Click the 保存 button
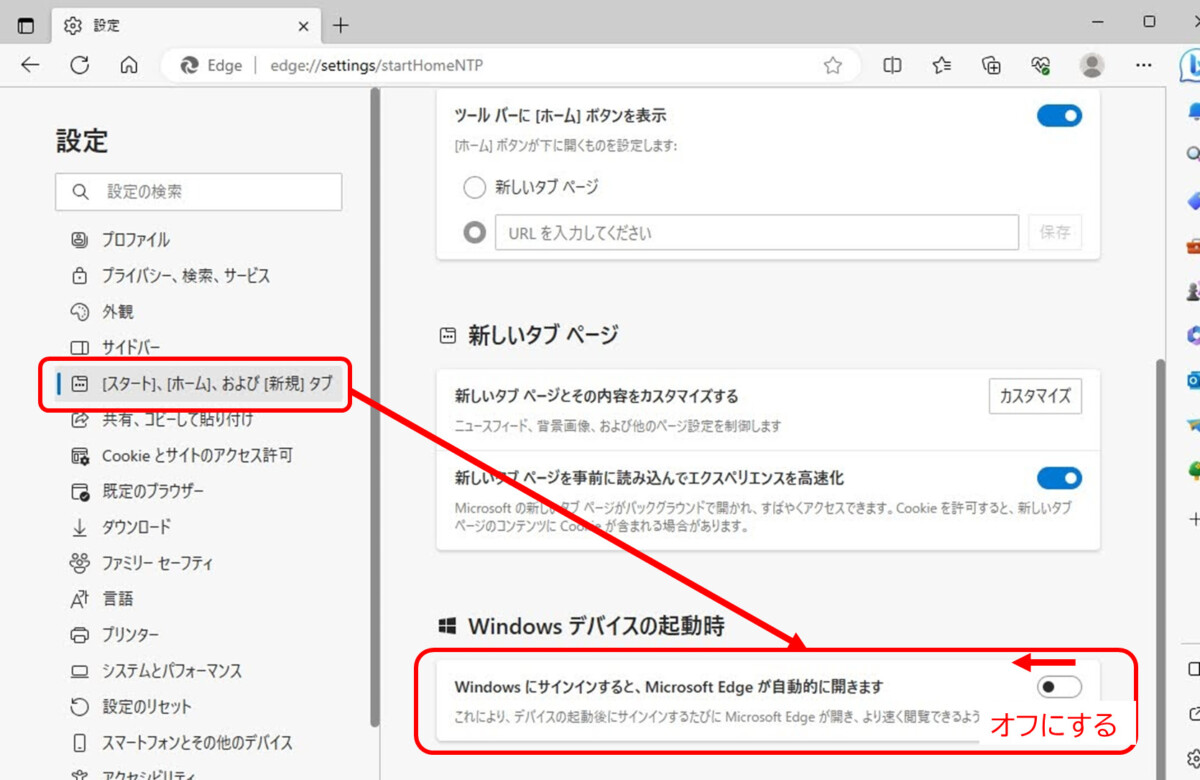The height and width of the screenshot is (780, 1200). click(x=1055, y=232)
